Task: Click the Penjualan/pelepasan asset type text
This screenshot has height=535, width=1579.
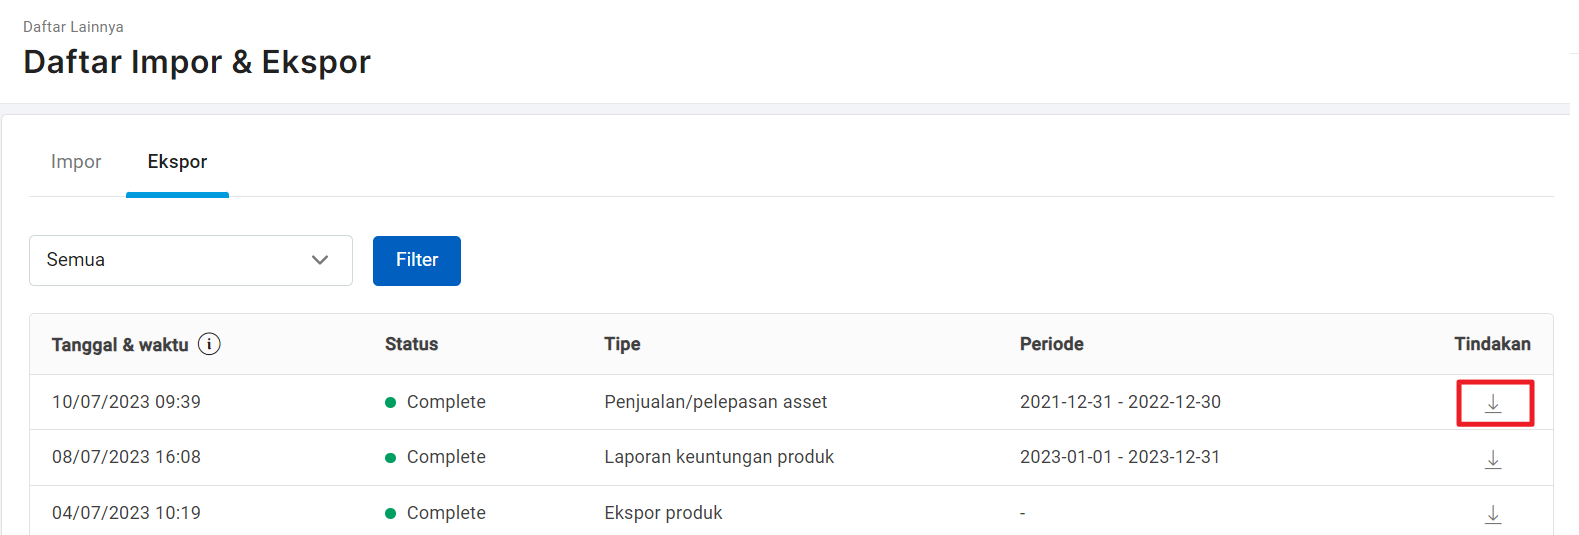Action: click(x=715, y=402)
